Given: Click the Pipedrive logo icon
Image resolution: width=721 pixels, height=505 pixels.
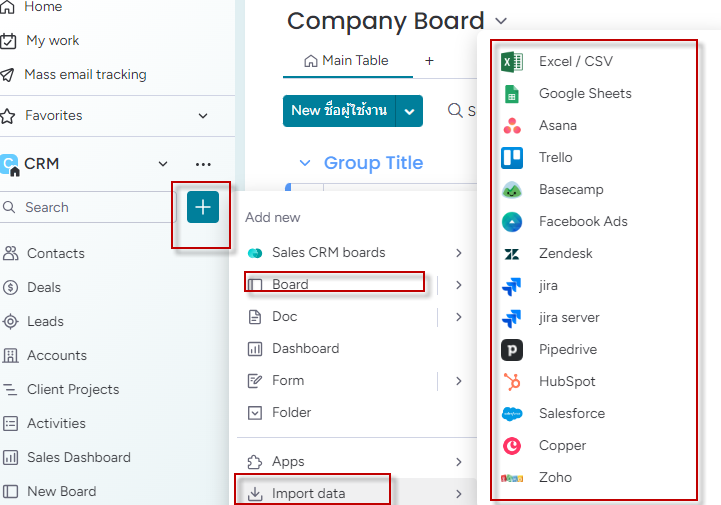Looking at the screenshot, I should [512, 350].
